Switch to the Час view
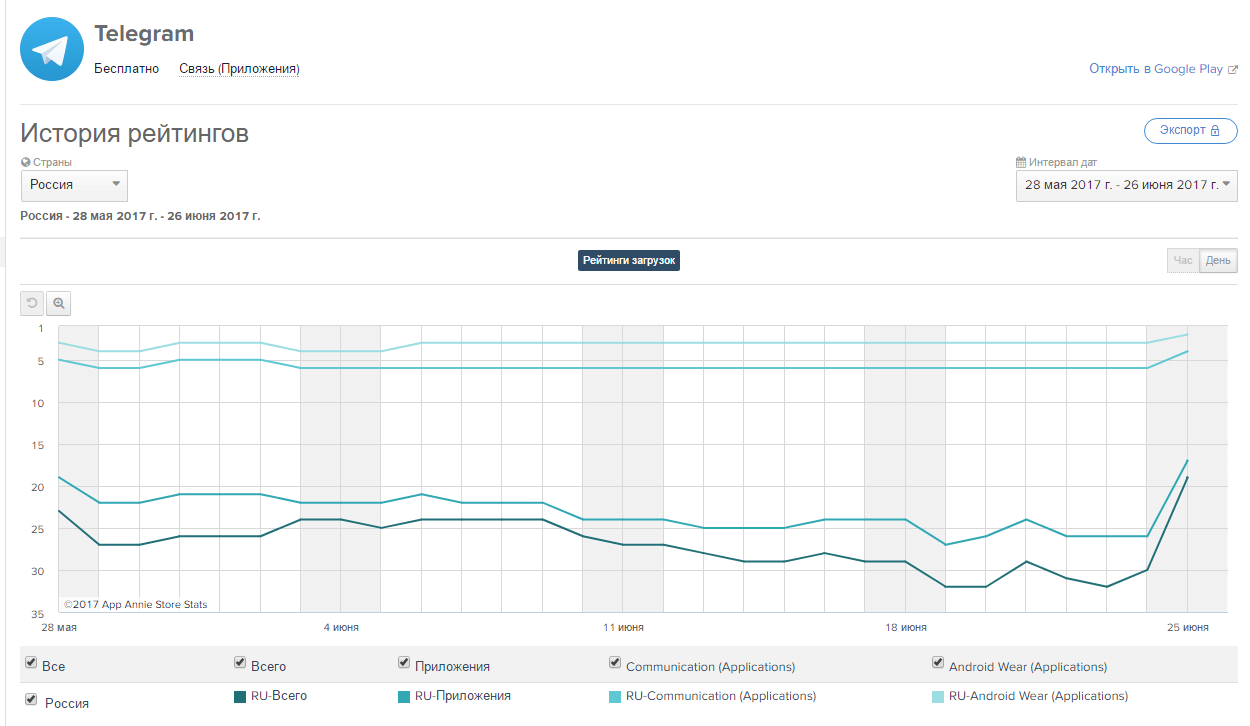Screen dimensions: 1250x726 tap(1183, 261)
